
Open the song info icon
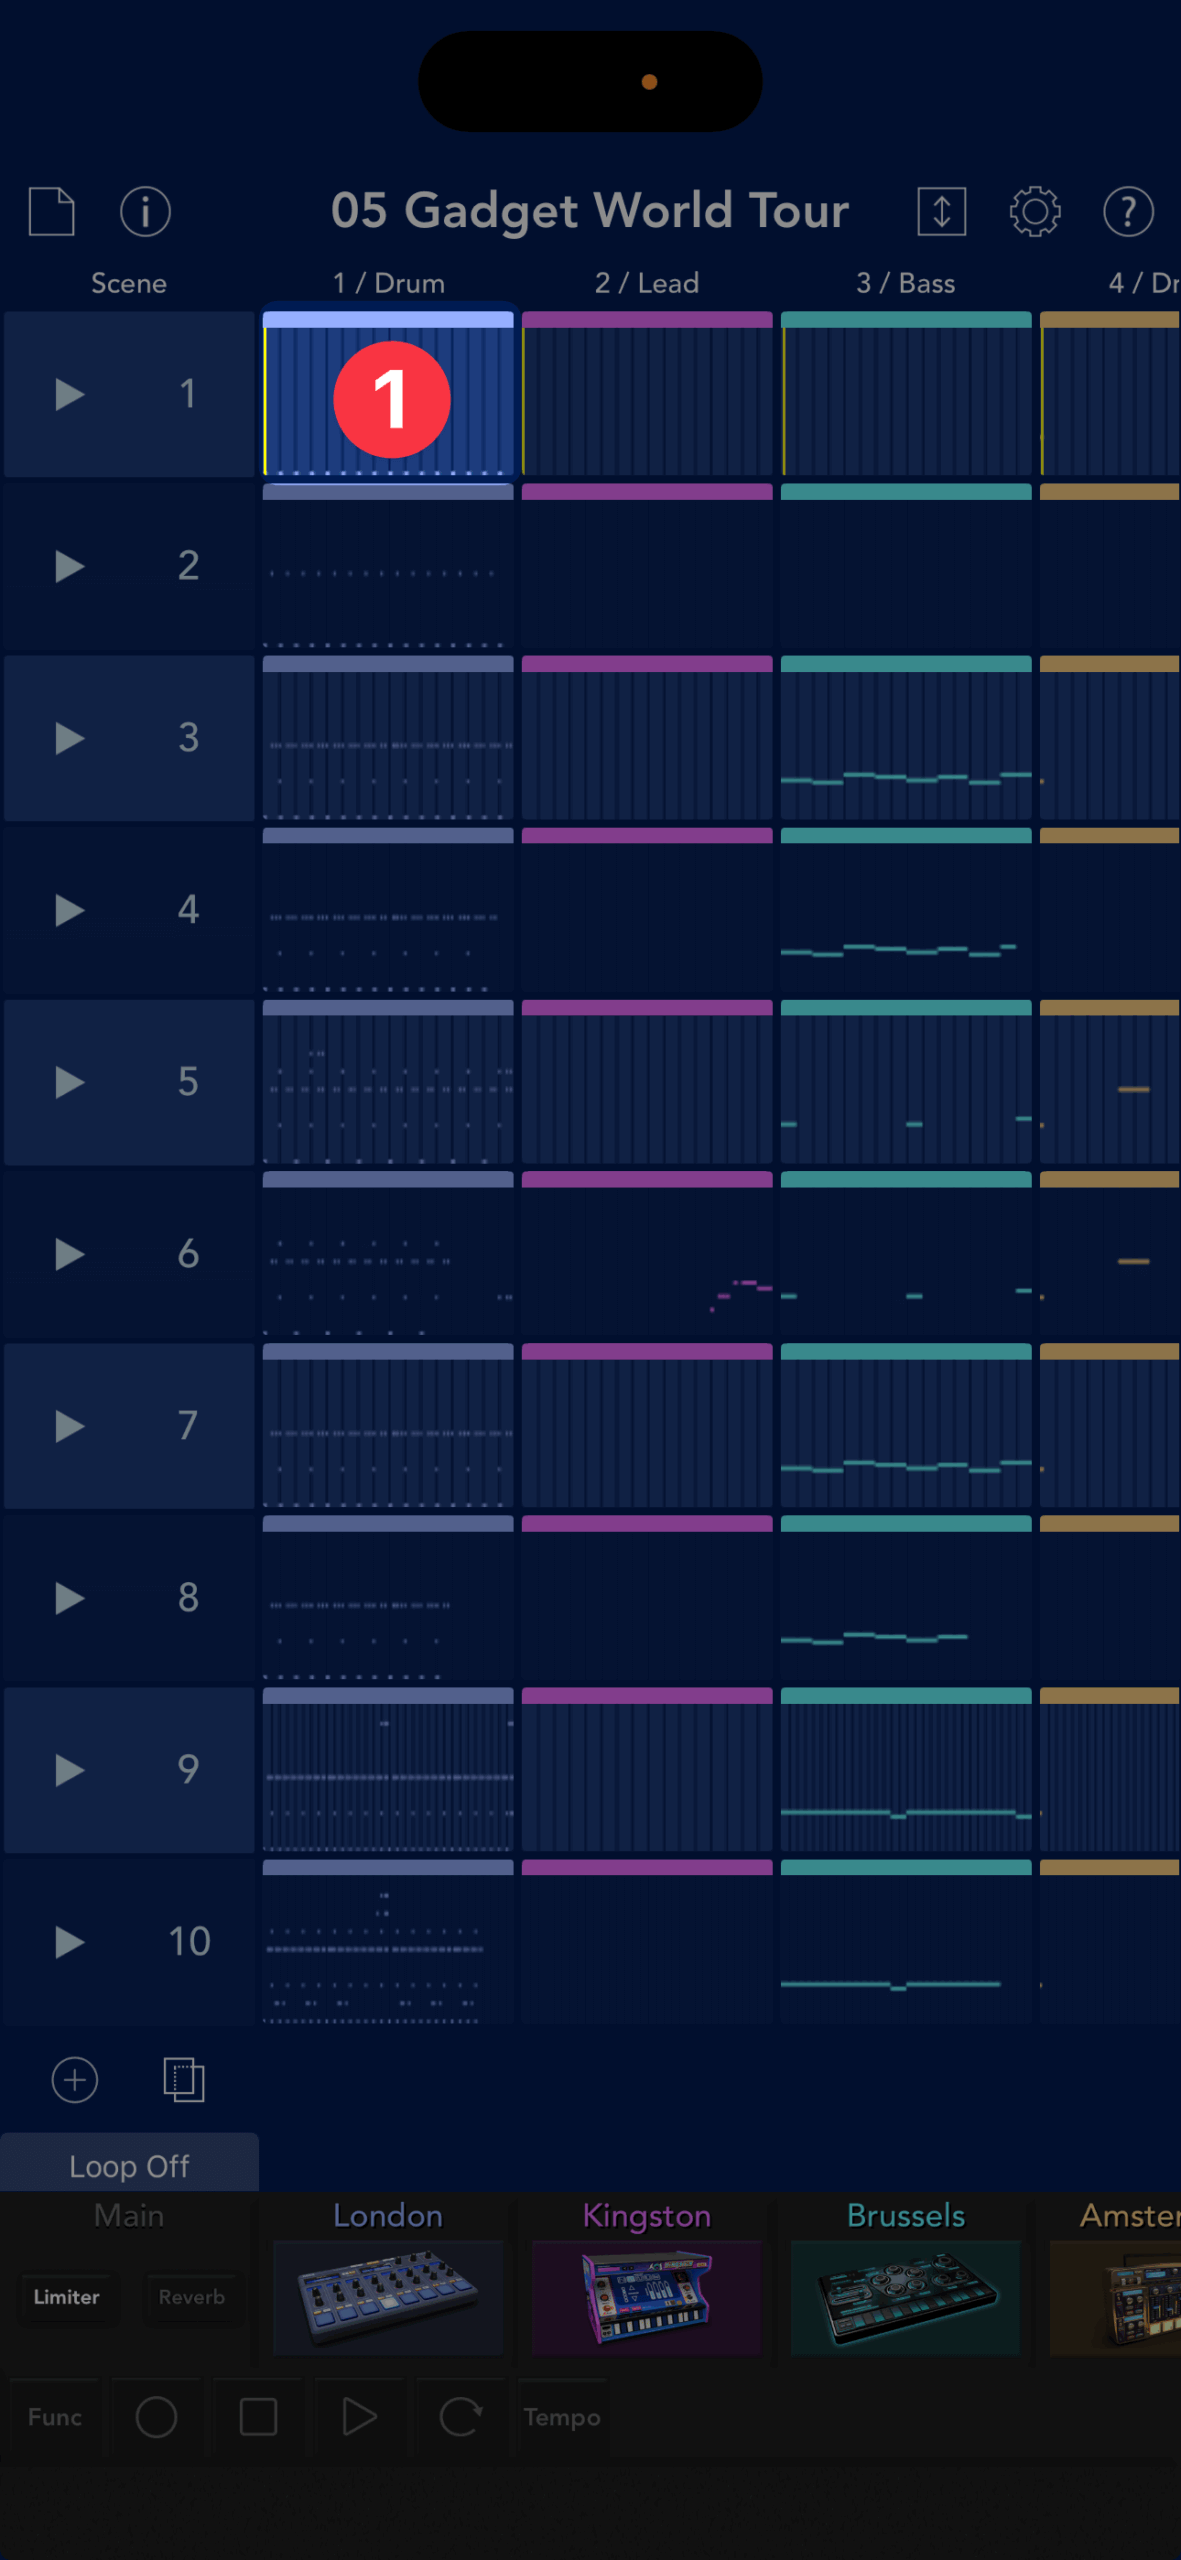pos(145,211)
